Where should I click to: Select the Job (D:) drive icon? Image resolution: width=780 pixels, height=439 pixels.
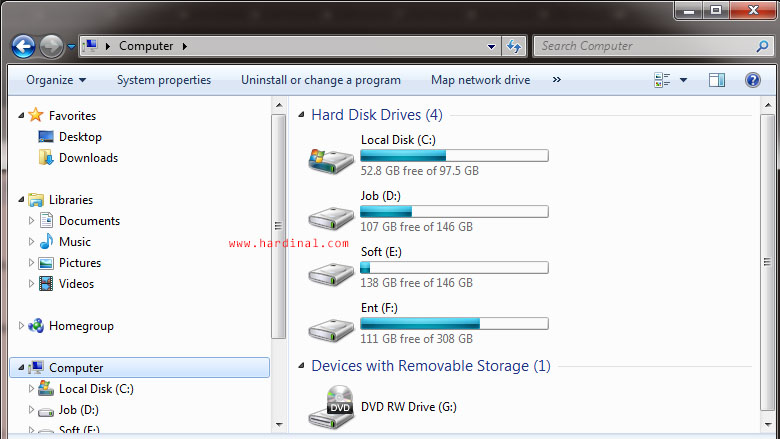pyautogui.click(x=331, y=218)
